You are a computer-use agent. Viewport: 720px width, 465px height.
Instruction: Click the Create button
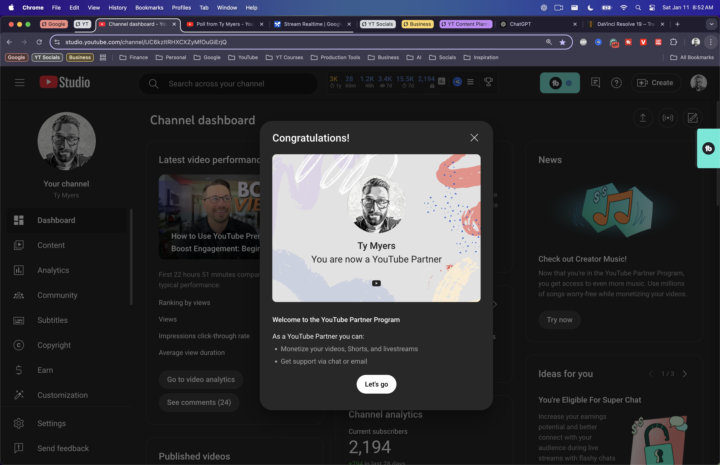click(x=656, y=83)
